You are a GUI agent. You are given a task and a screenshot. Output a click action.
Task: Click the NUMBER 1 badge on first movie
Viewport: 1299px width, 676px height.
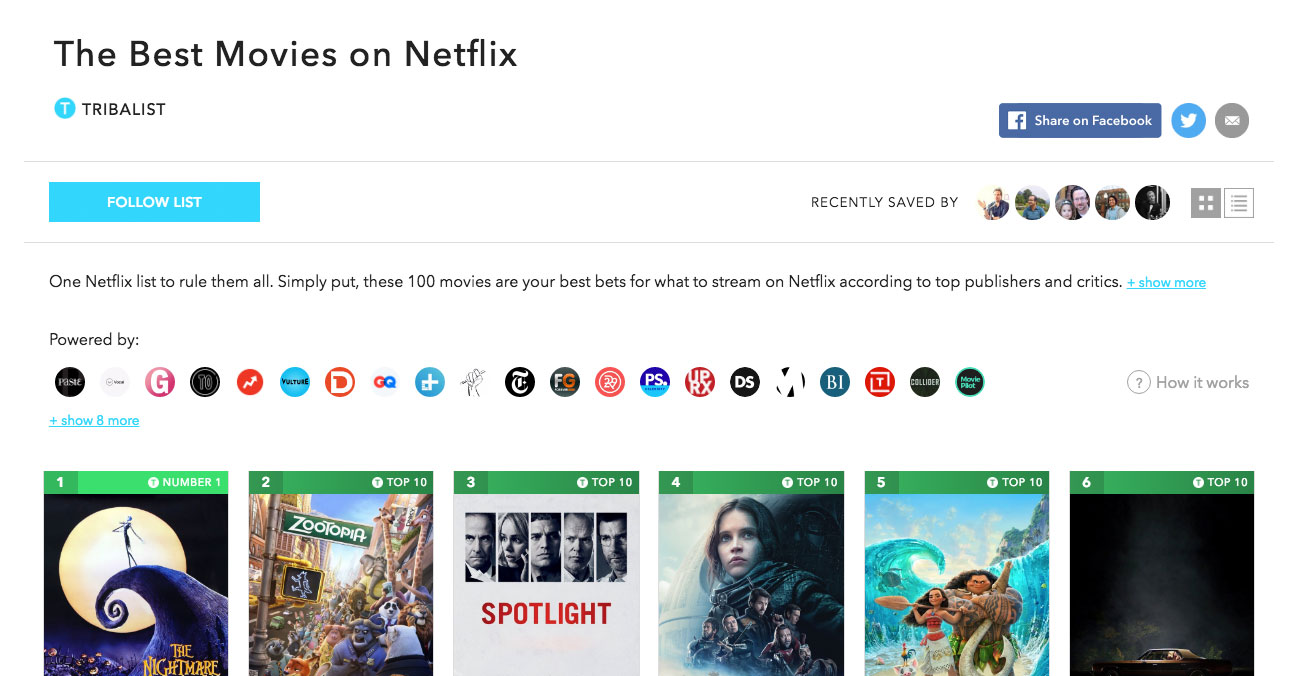[185, 482]
